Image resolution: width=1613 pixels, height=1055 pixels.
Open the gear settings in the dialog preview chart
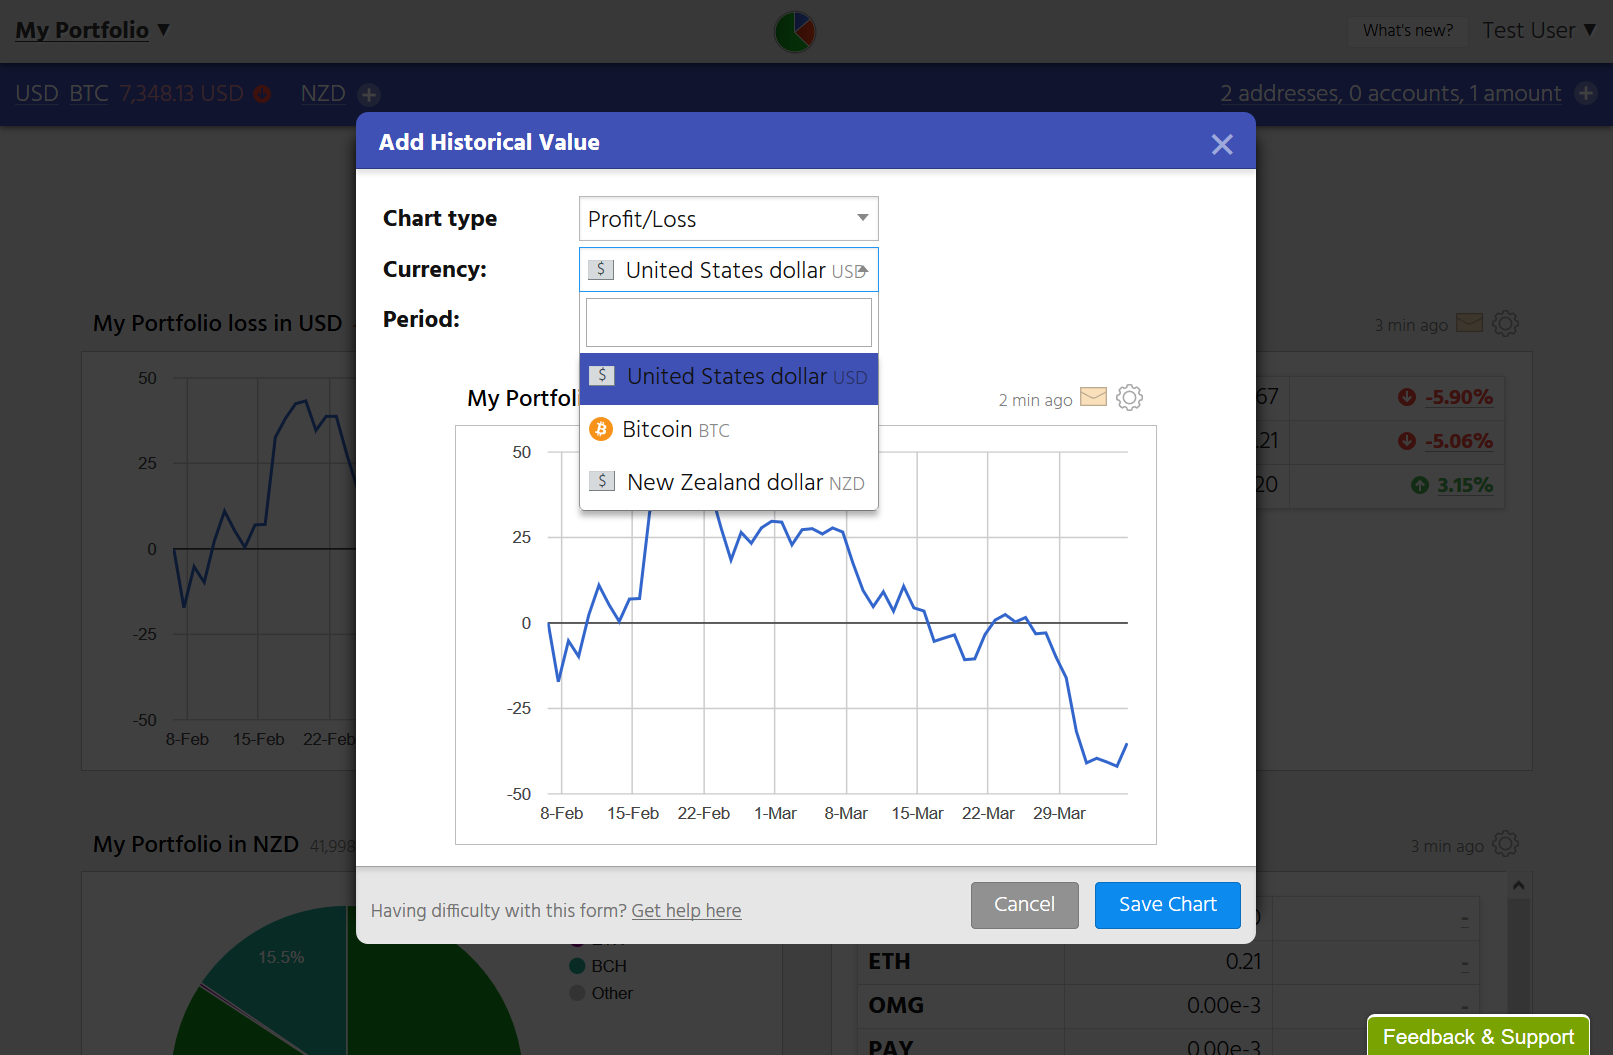click(1129, 398)
